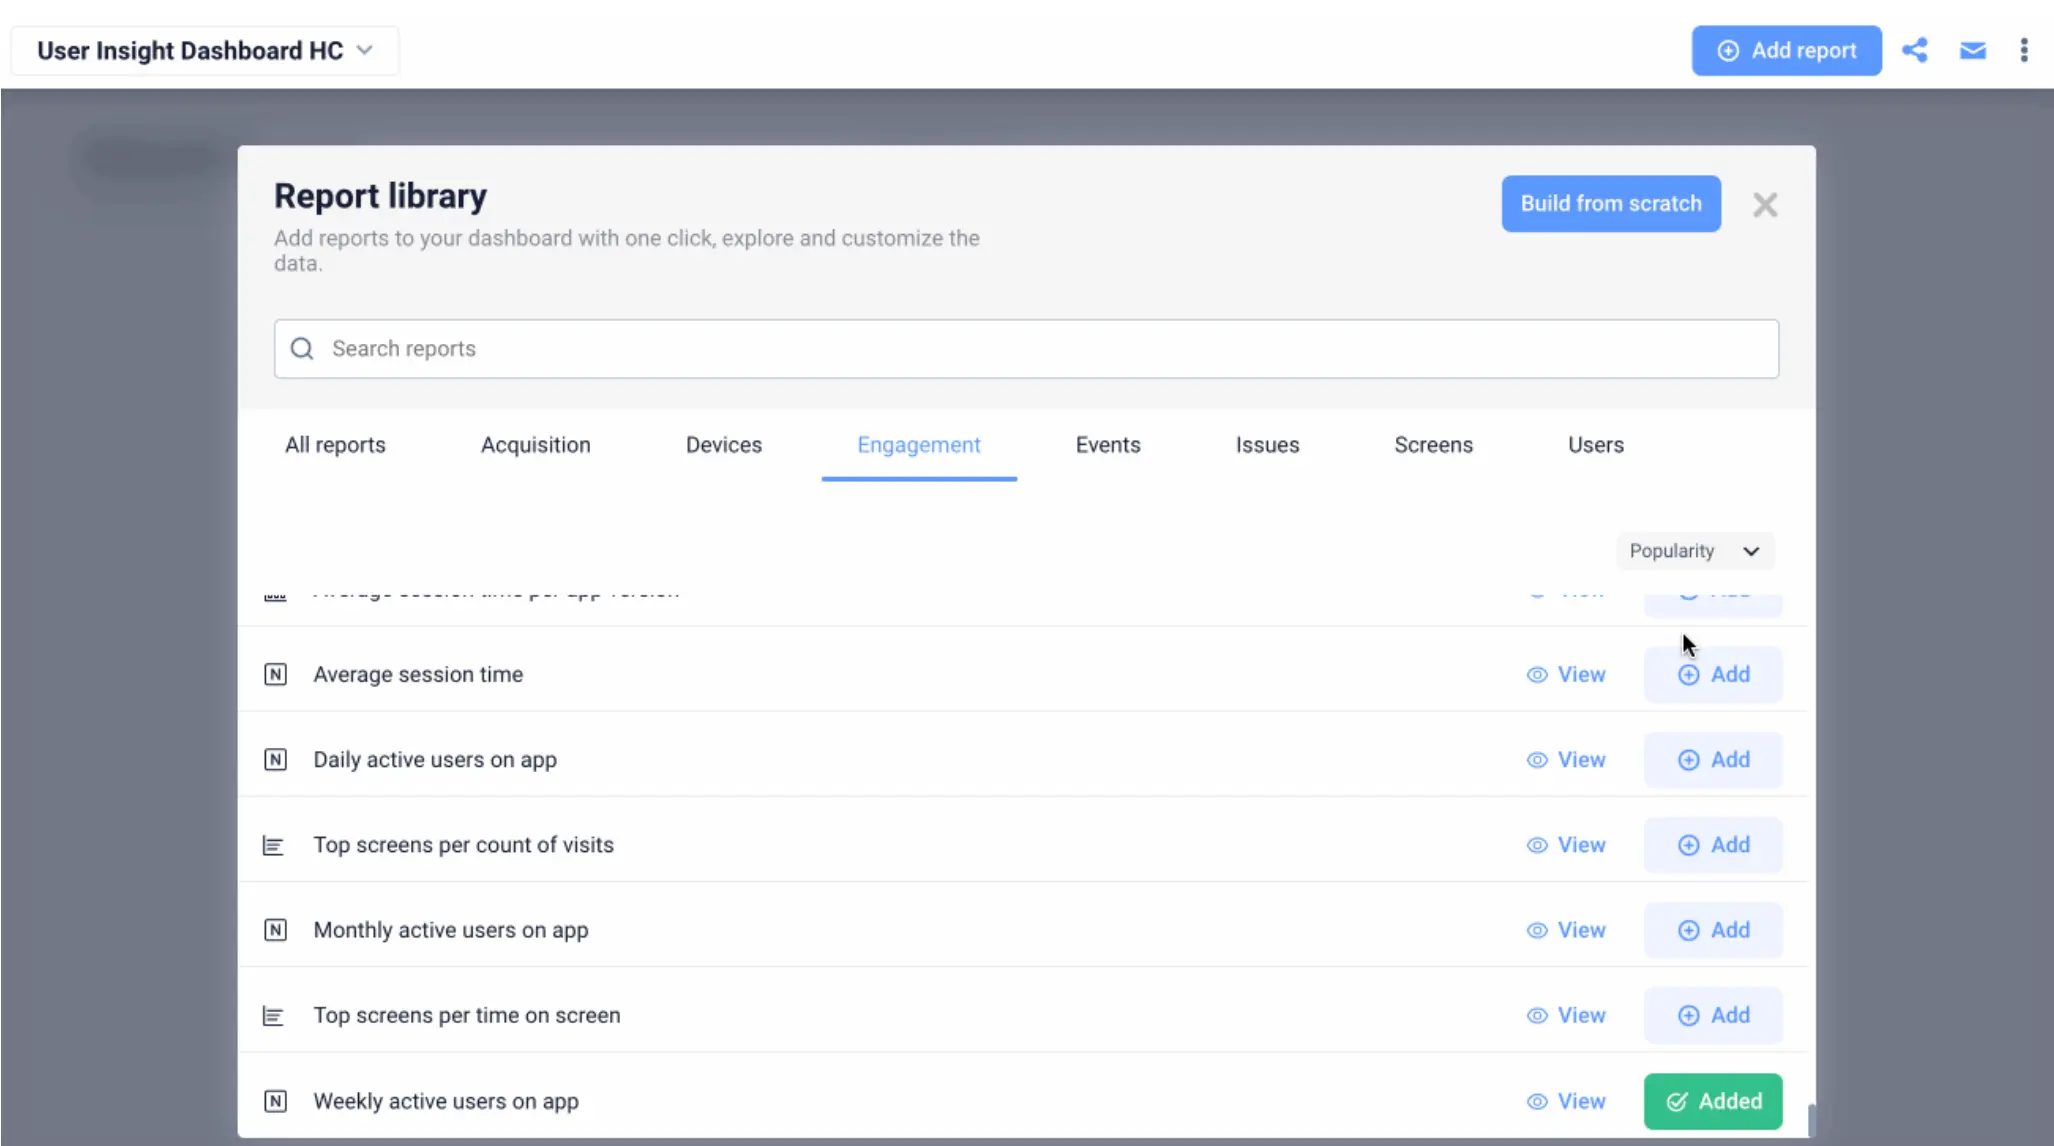2054x1146 pixels.
Task: View the Weekly active users on app report
Action: pyautogui.click(x=1566, y=1101)
